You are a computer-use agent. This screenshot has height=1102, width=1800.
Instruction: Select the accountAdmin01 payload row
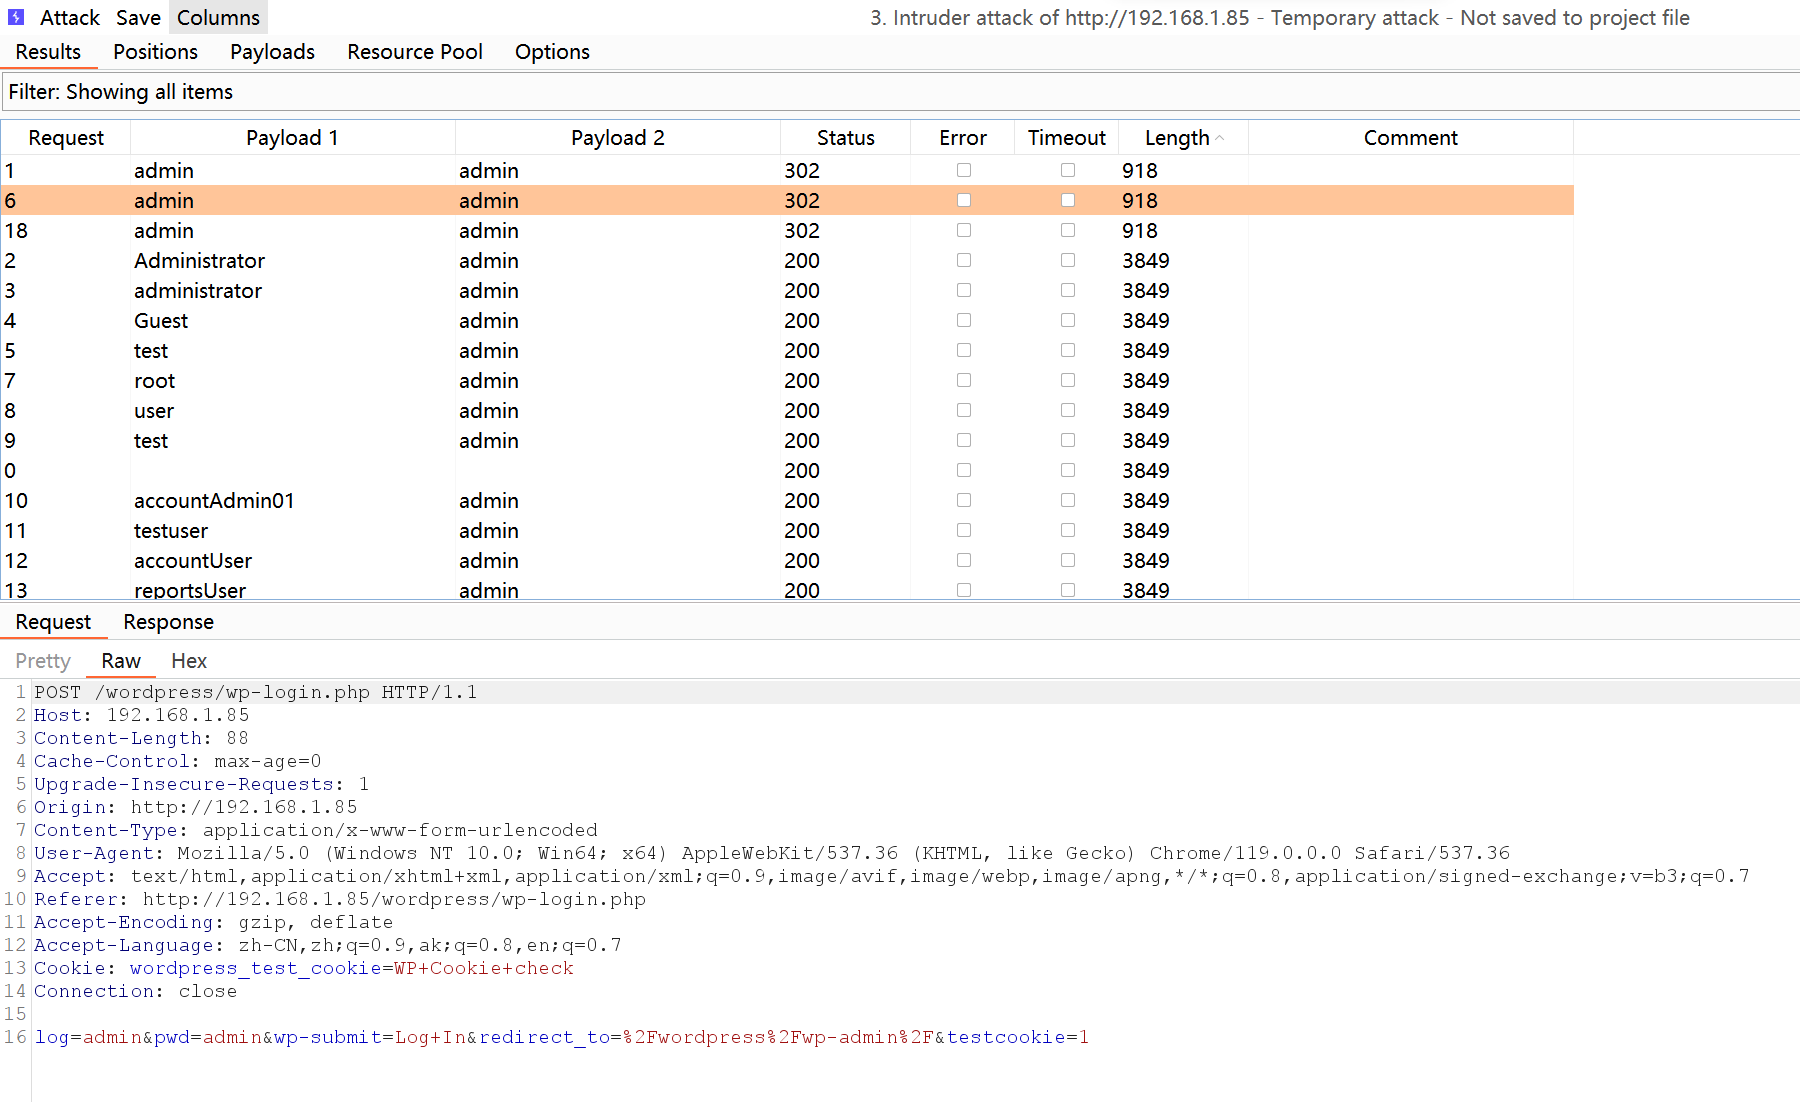787,501
